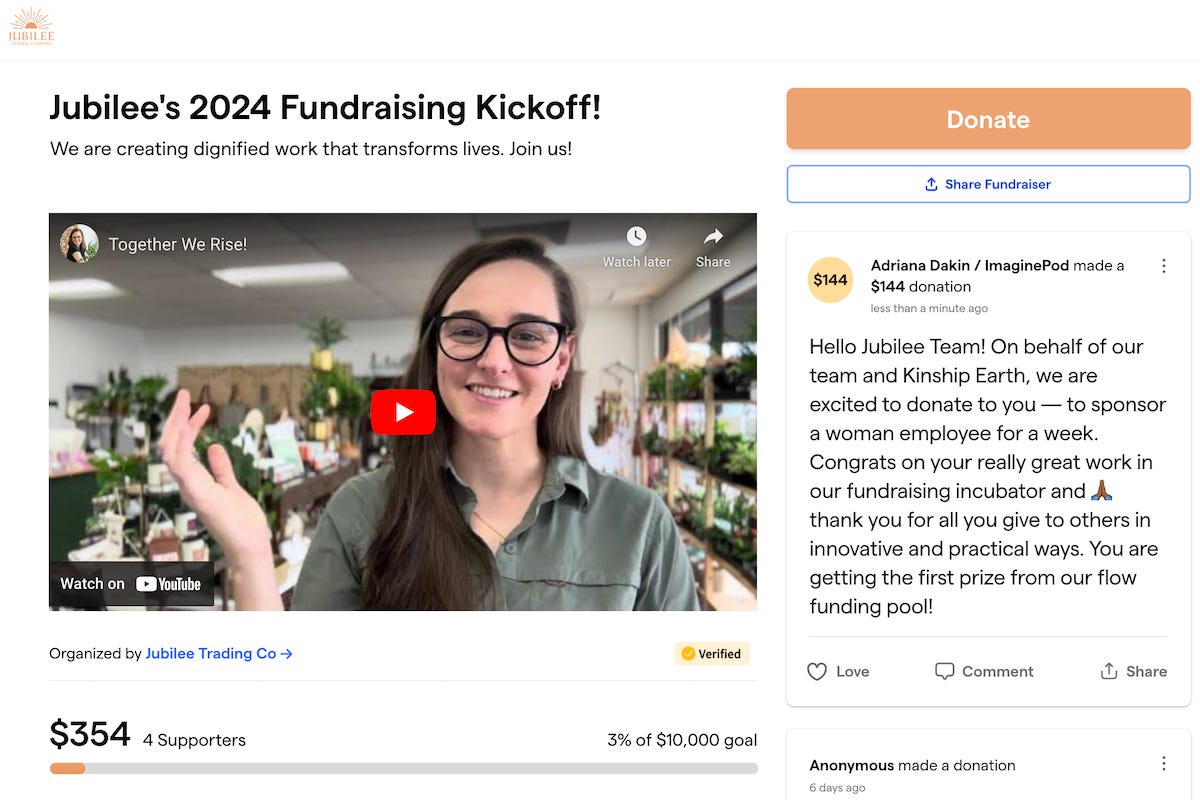Open options menu on Anonymous donation
Image resolution: width=1200 pixels, height=800 pixels.
tap(1164, 764)
